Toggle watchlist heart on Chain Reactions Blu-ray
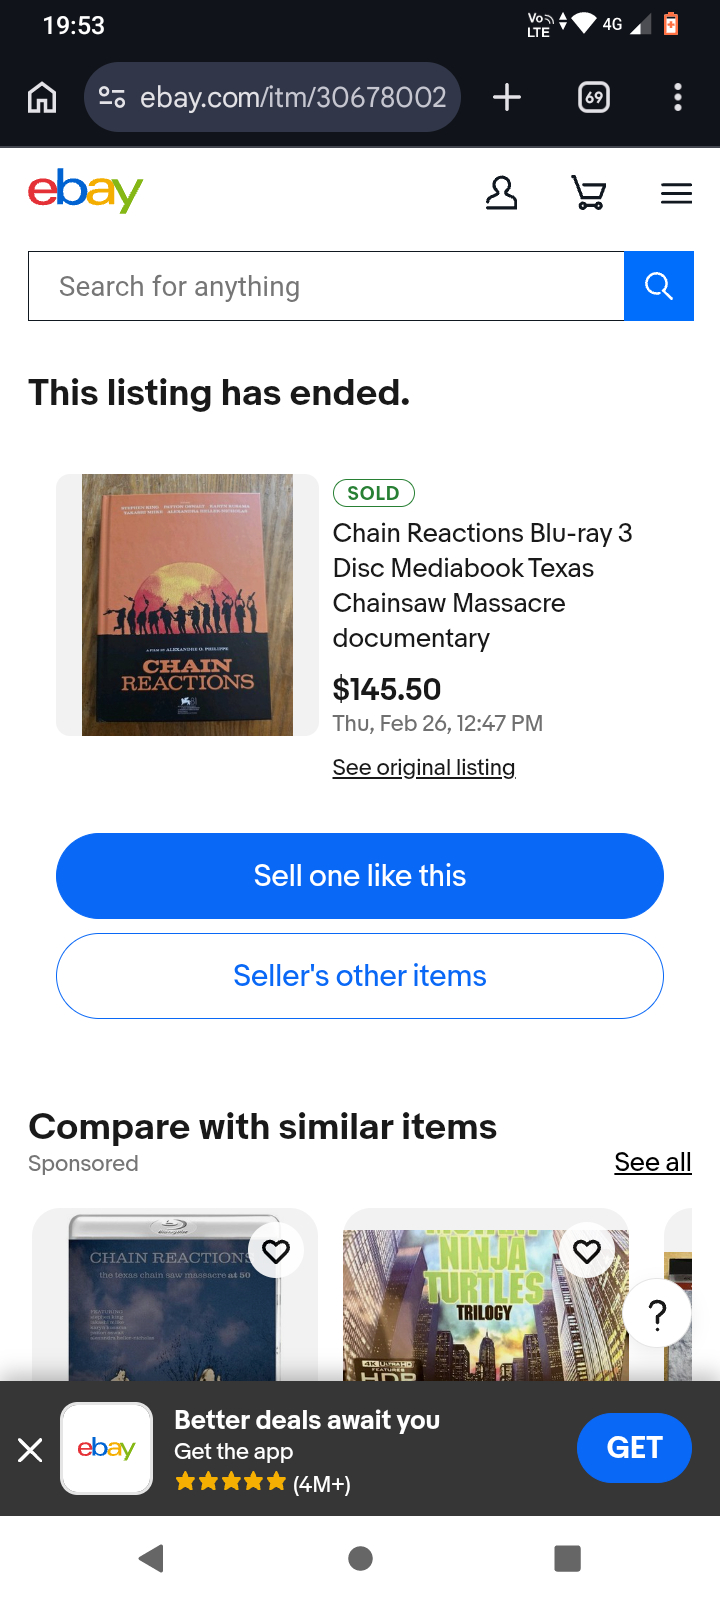The height and width of the screenshot is (1600, 720). pos(276,1250)
